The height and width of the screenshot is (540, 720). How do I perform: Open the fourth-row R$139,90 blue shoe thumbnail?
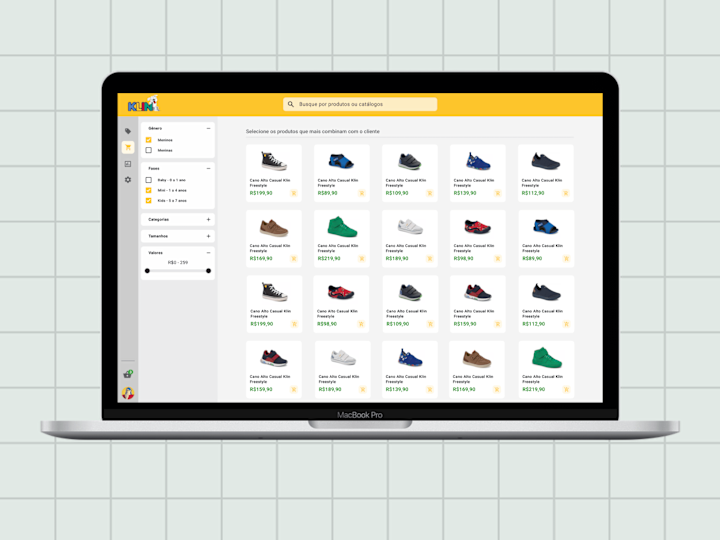point(410,358)
